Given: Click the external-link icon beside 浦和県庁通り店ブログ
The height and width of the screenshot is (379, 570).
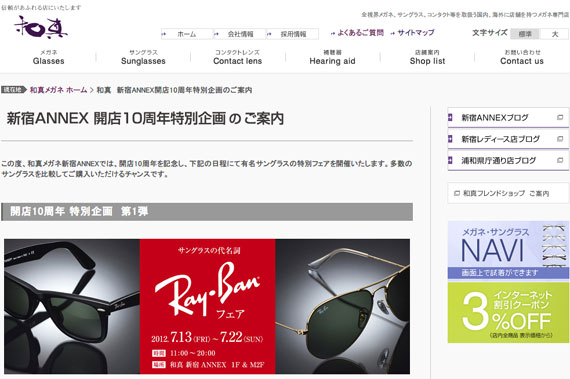Looking at the screenshot, I should pyautogui.click(x=560, y=160).
